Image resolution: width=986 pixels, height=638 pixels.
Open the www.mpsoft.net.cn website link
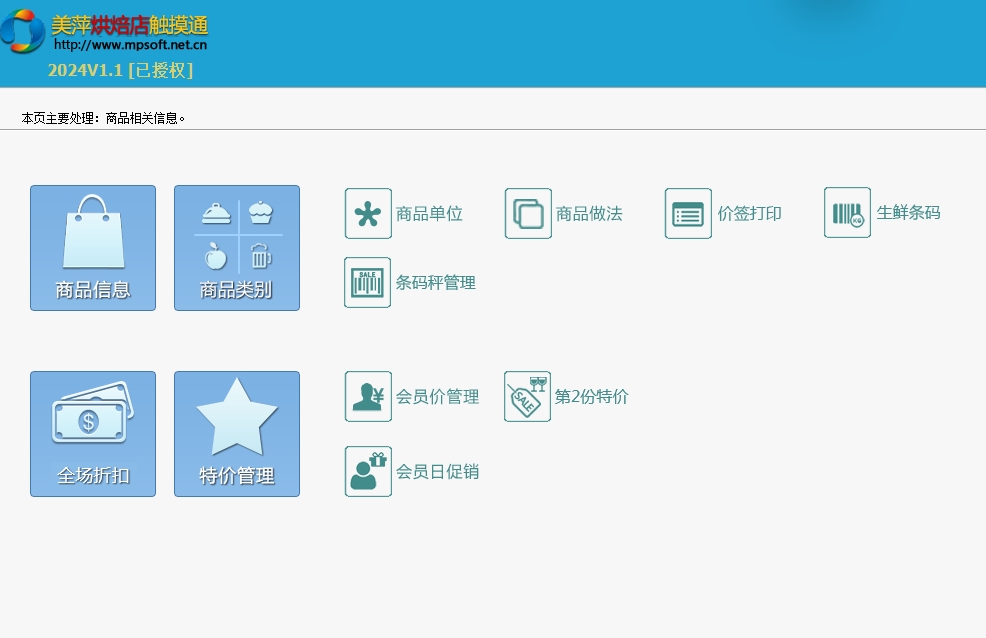pos(130,44)
